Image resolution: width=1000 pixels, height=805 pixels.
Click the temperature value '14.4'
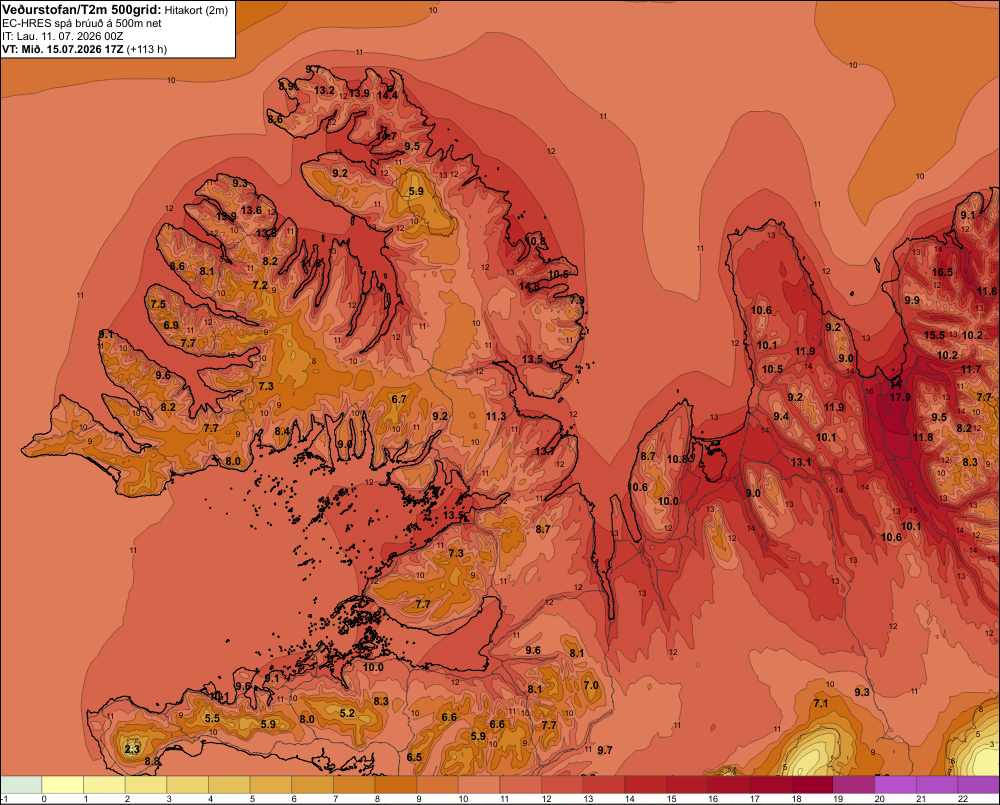coord(387,96)
